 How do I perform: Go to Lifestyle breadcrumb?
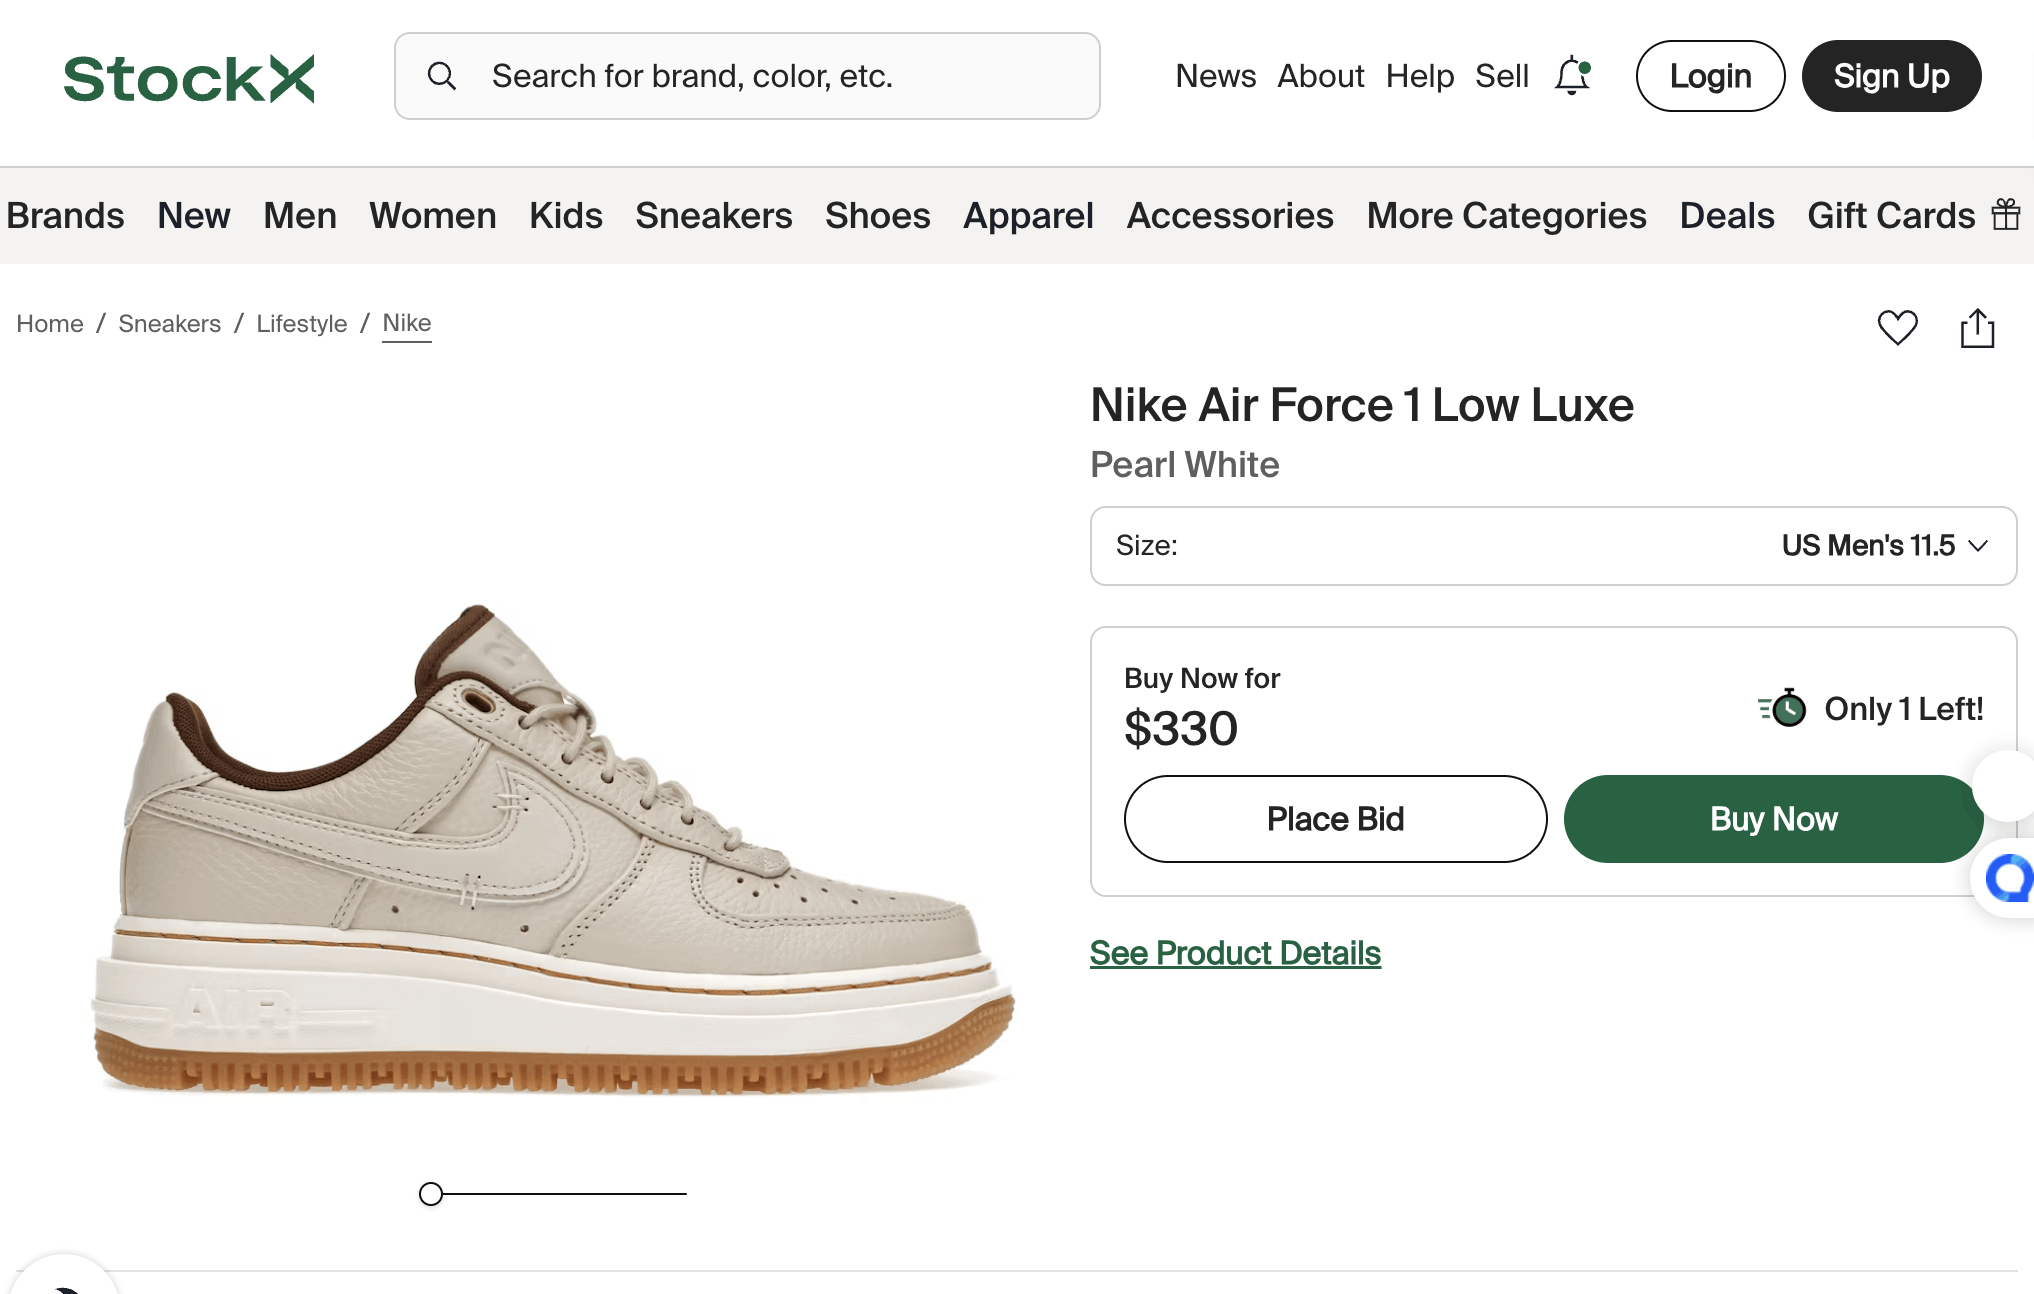coord(301,324)
